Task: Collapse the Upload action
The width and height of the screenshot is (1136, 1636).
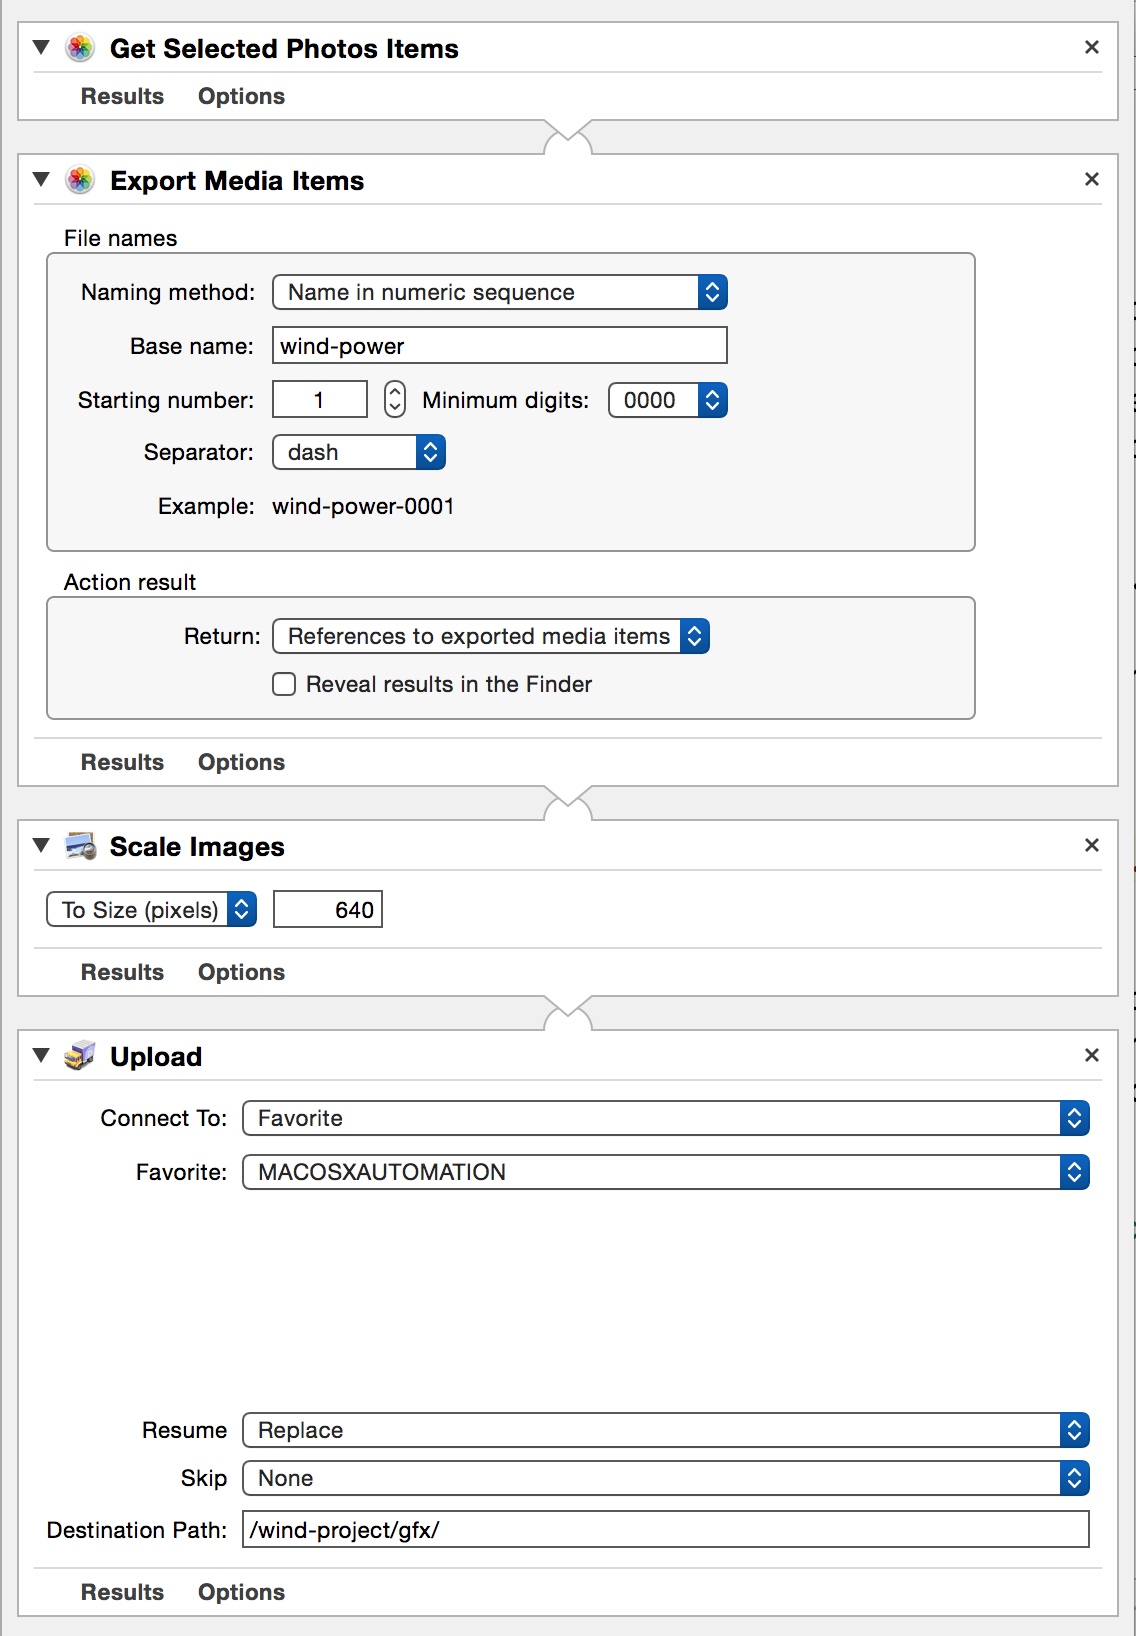Action: tap(41, 1055)
